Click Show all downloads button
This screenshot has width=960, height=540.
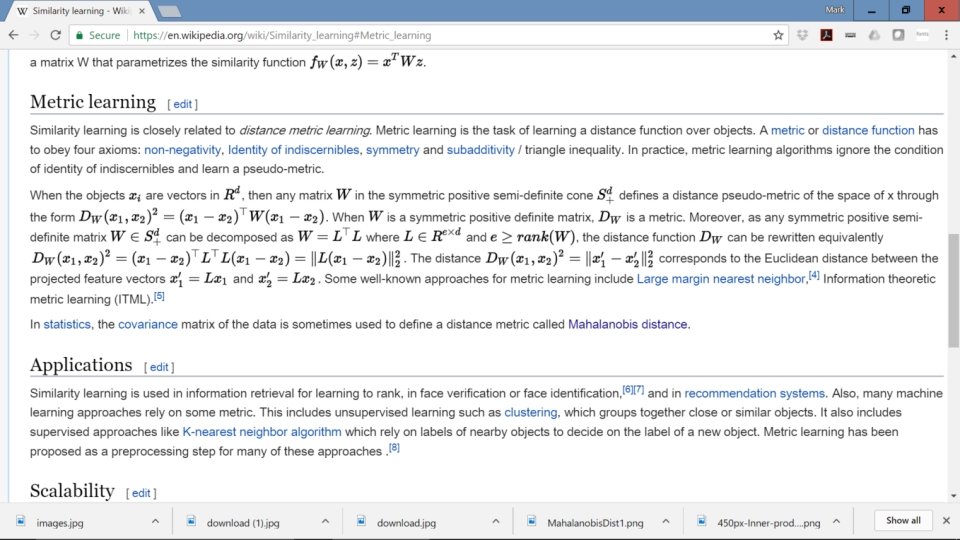(x=903, y=520)
